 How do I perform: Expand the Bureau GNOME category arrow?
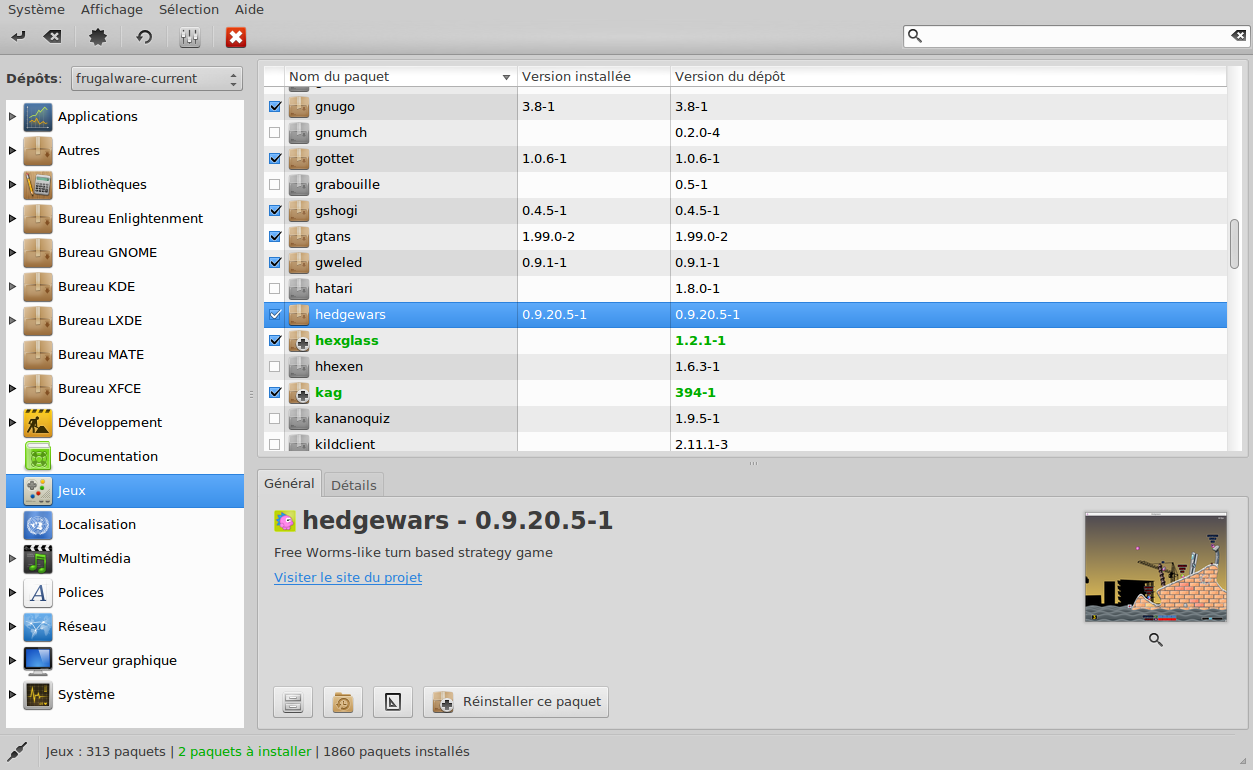(x=13, y=253)
